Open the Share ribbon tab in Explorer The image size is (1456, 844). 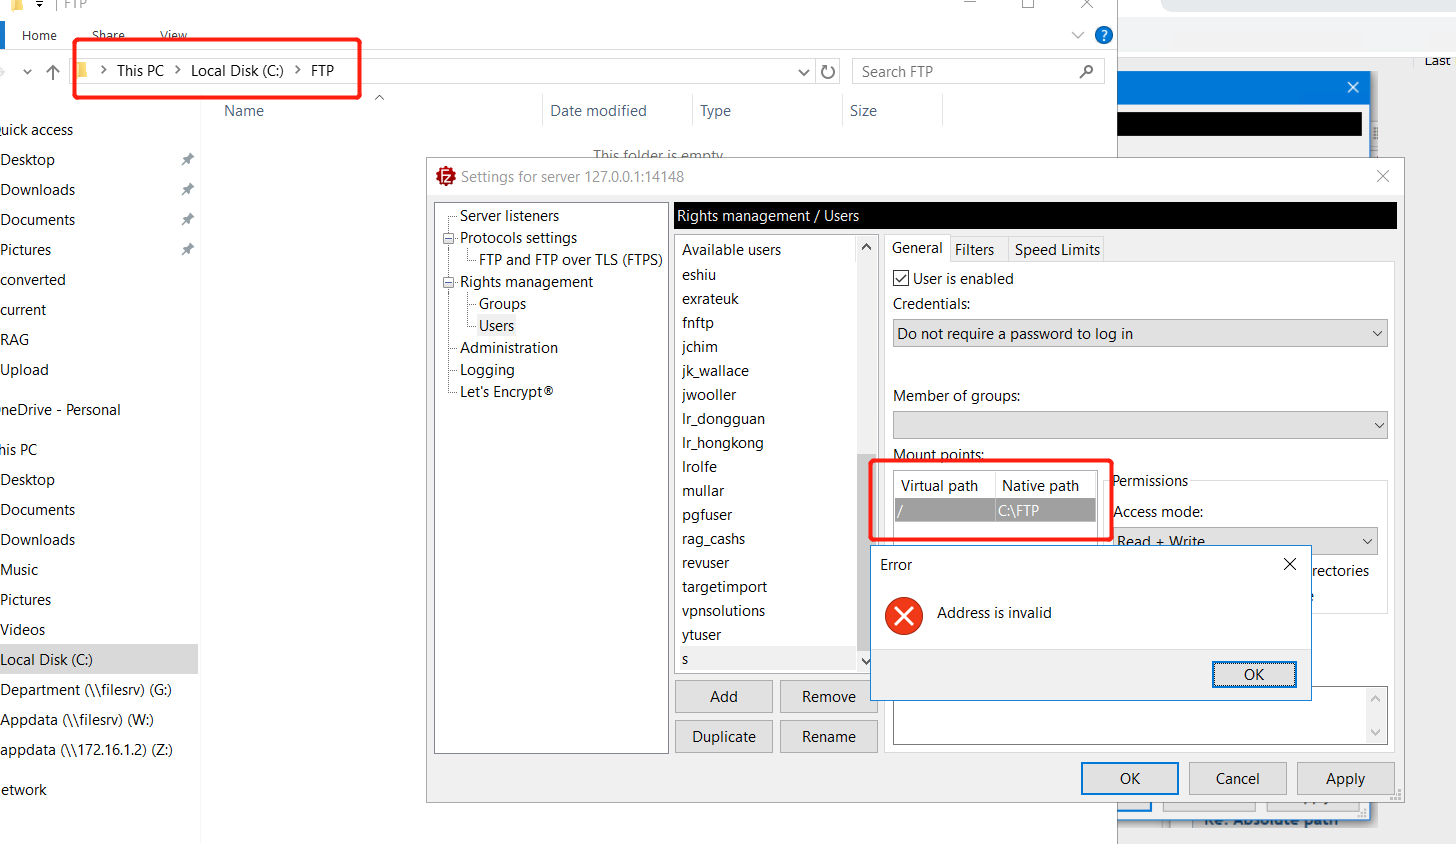[108, 36]
